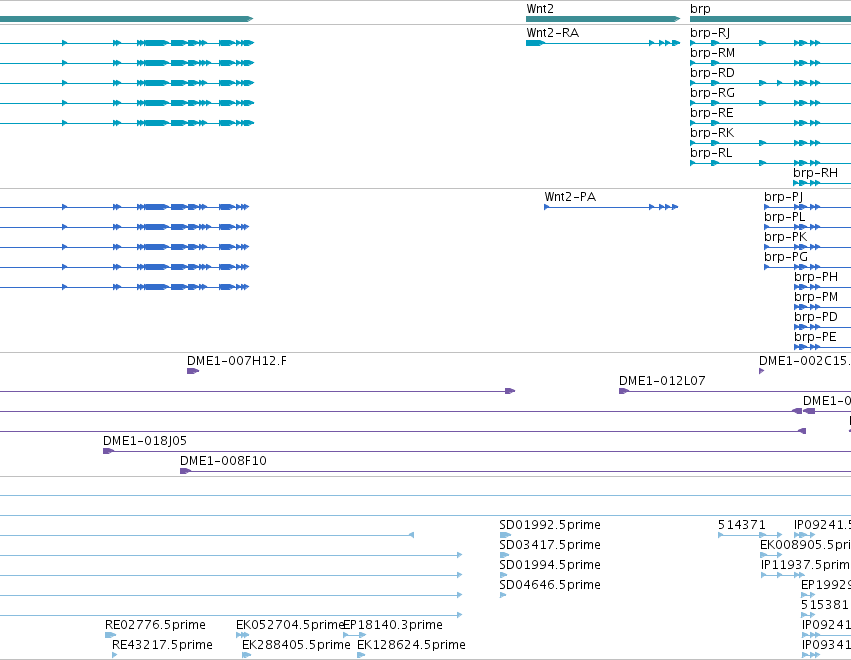851x660 pixels.
Task: Click the Wnt2-RA thick first exon block
Action: coord(535,43)
